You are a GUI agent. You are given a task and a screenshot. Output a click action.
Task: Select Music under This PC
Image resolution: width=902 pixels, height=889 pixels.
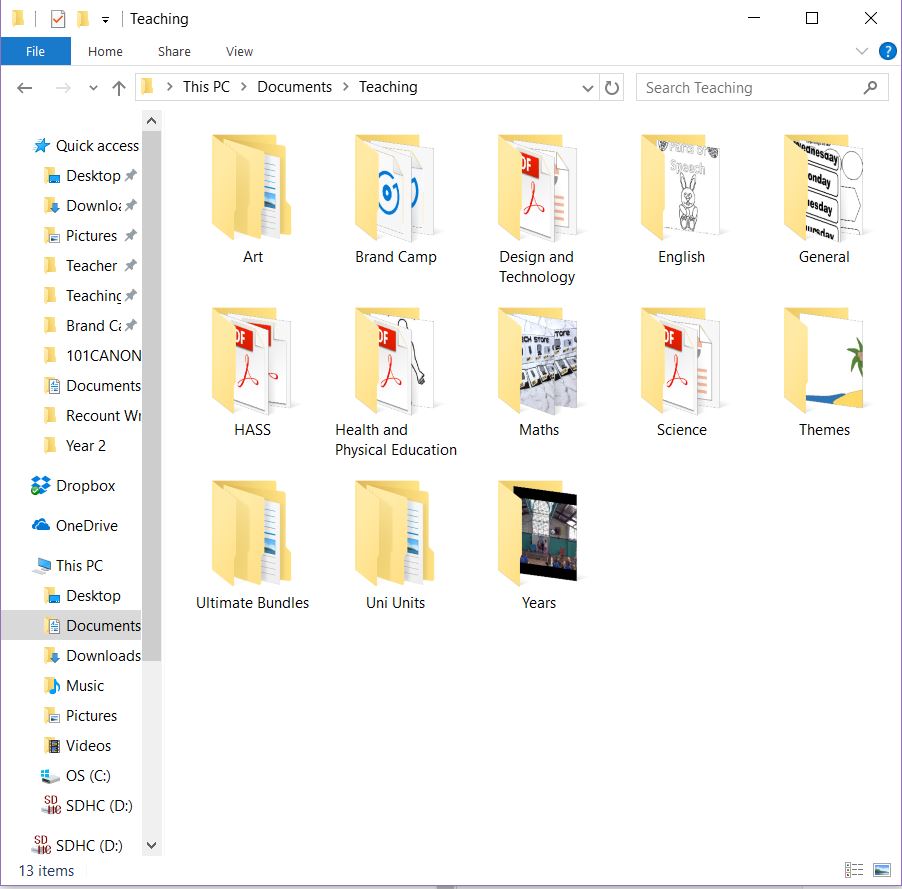85,685
